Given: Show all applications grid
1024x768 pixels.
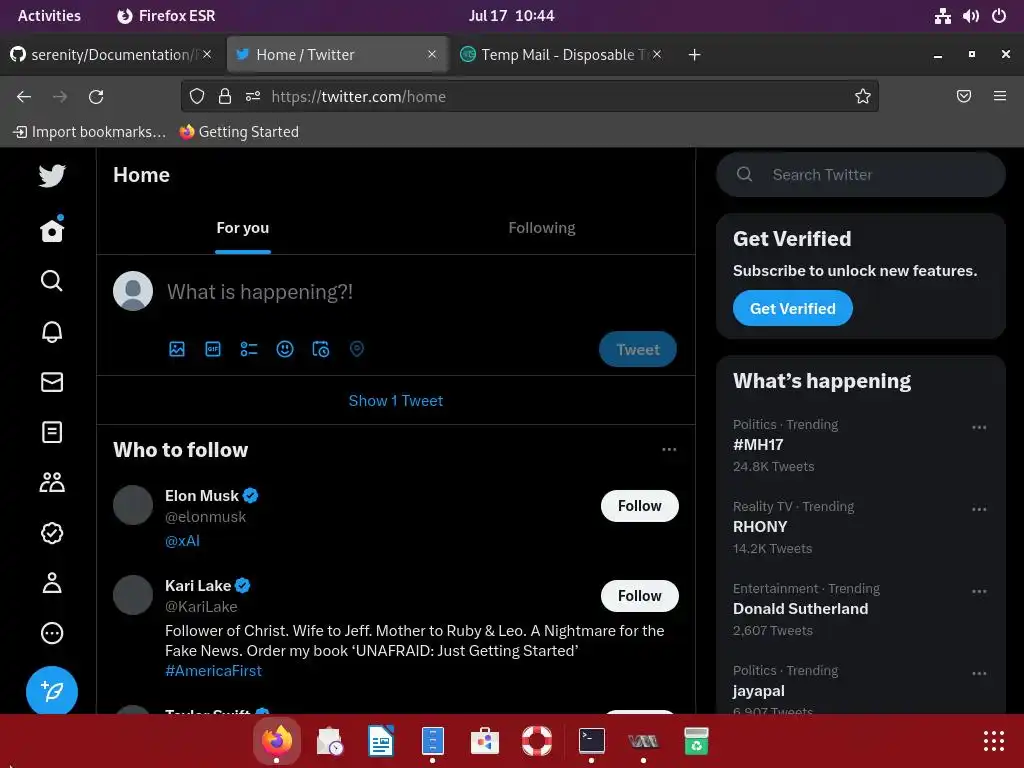Looking at the screenshot, I should tap(993, 741).
